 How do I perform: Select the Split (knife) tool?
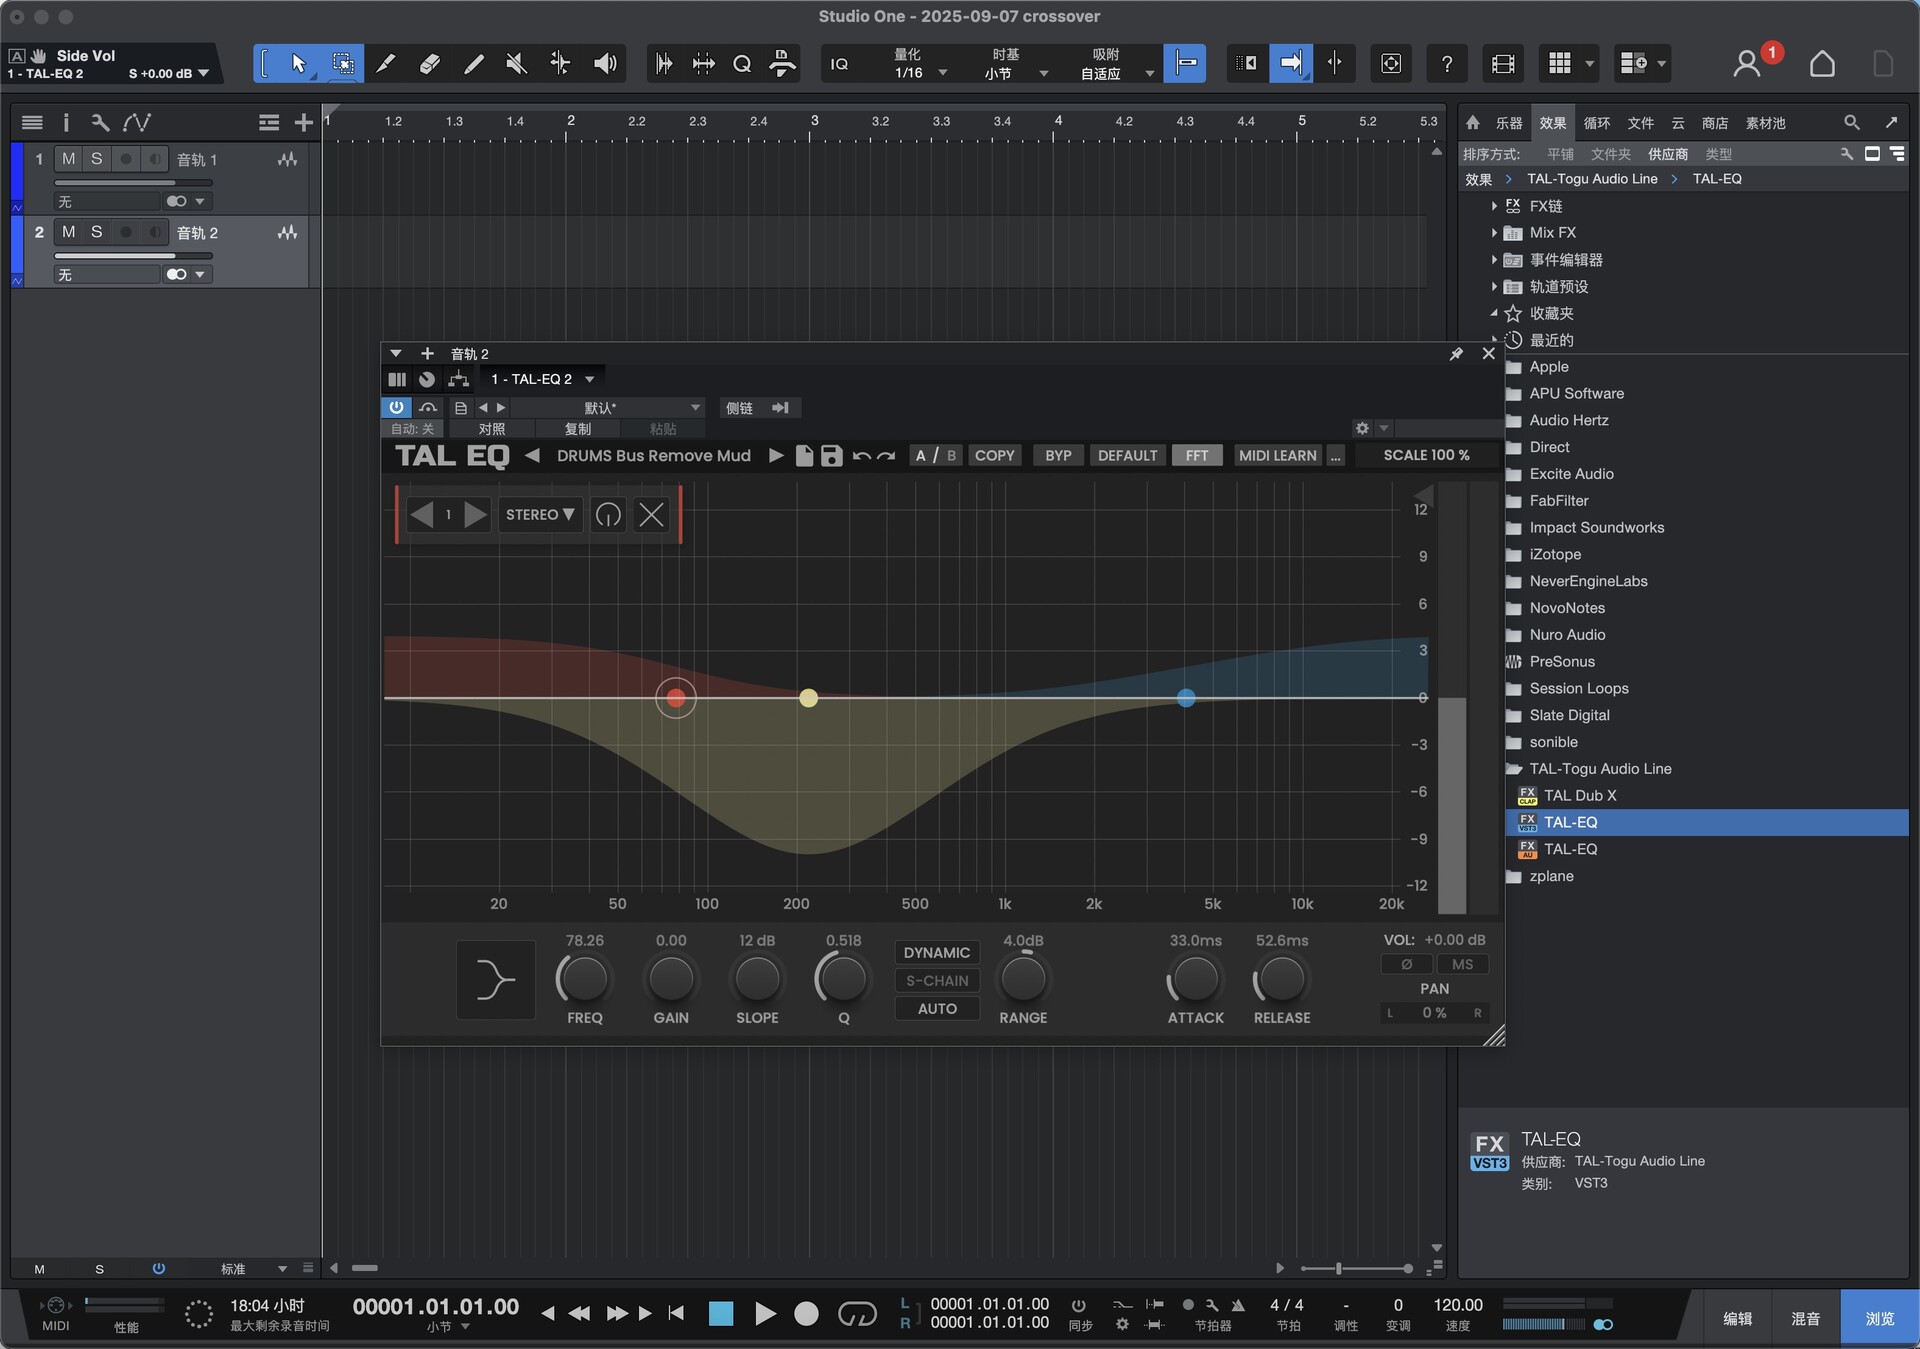point(386,64)
